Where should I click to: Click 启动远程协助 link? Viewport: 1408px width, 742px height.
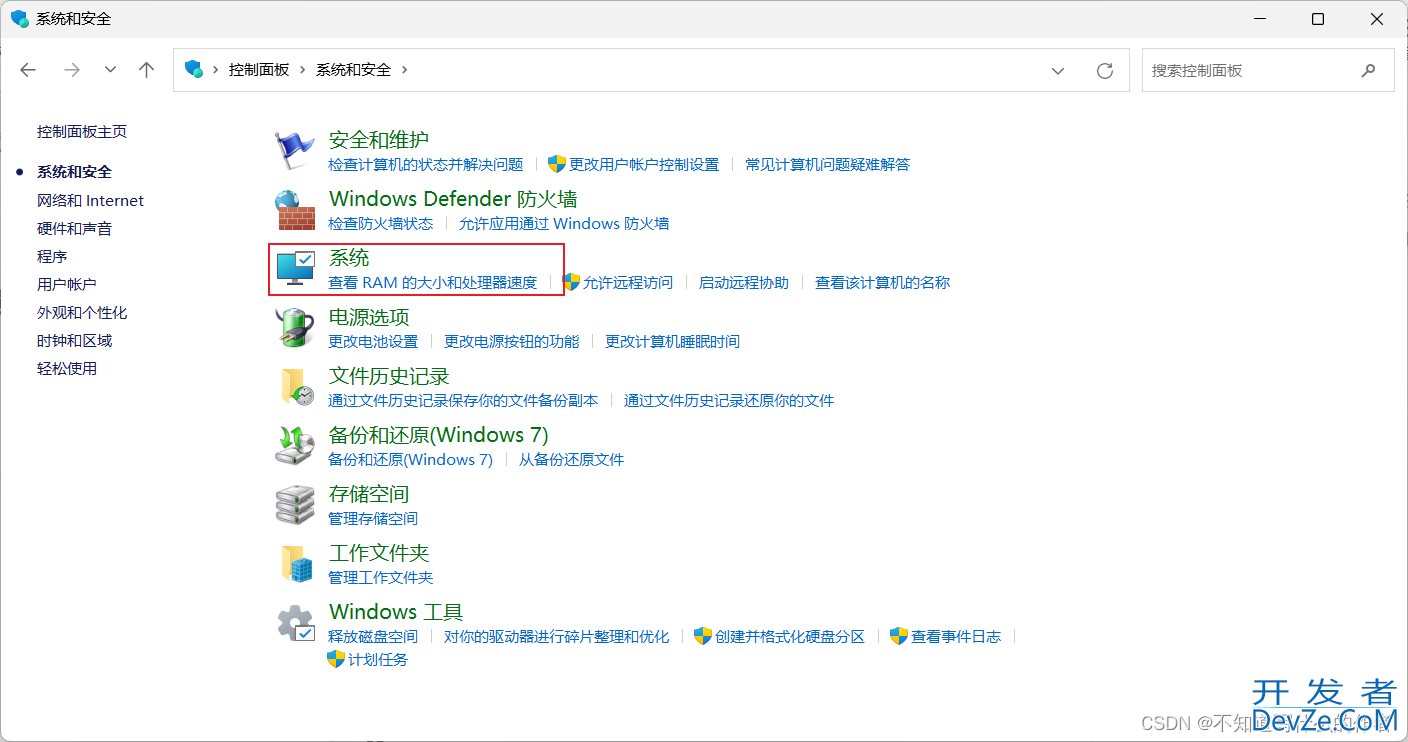(x=744, y=282)
